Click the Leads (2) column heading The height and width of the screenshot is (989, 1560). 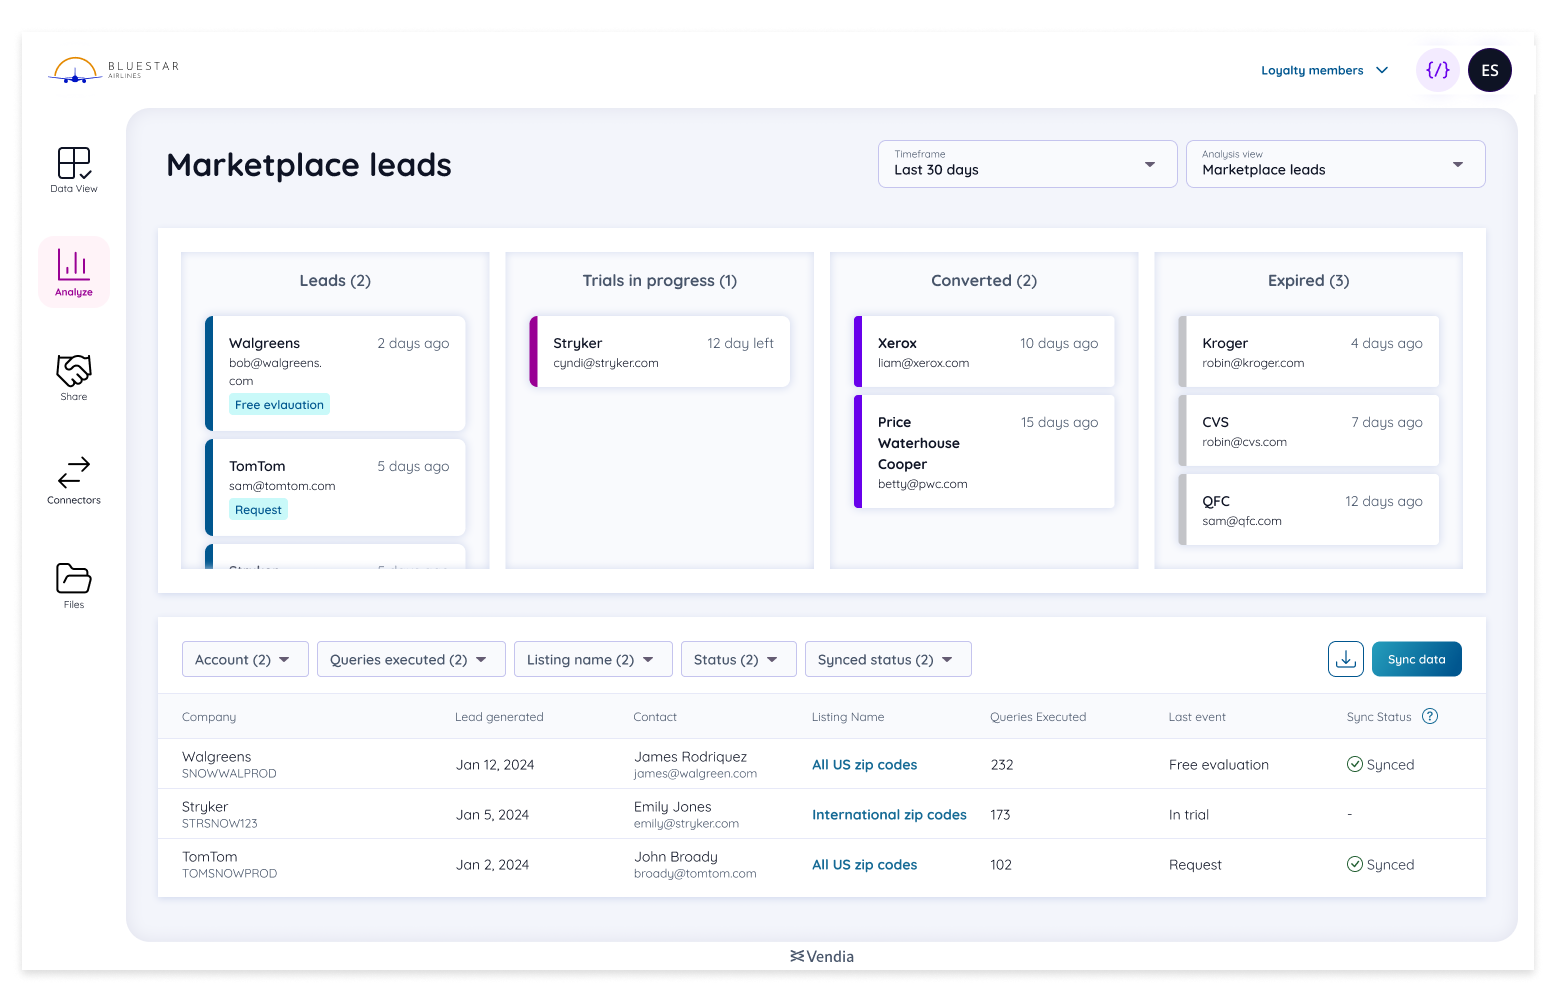(x=335, y=281)
